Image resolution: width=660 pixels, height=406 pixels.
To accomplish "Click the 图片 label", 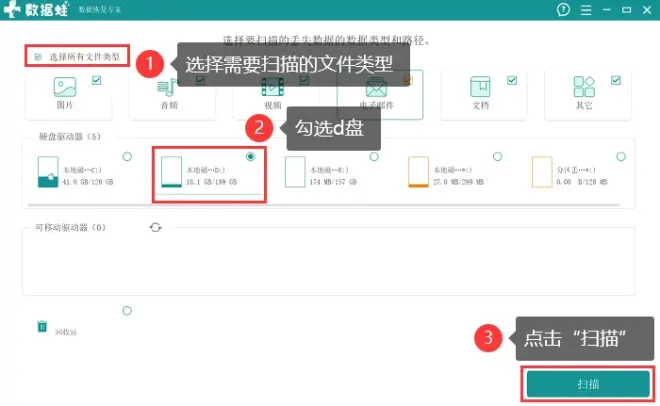I will coord(65,105).
